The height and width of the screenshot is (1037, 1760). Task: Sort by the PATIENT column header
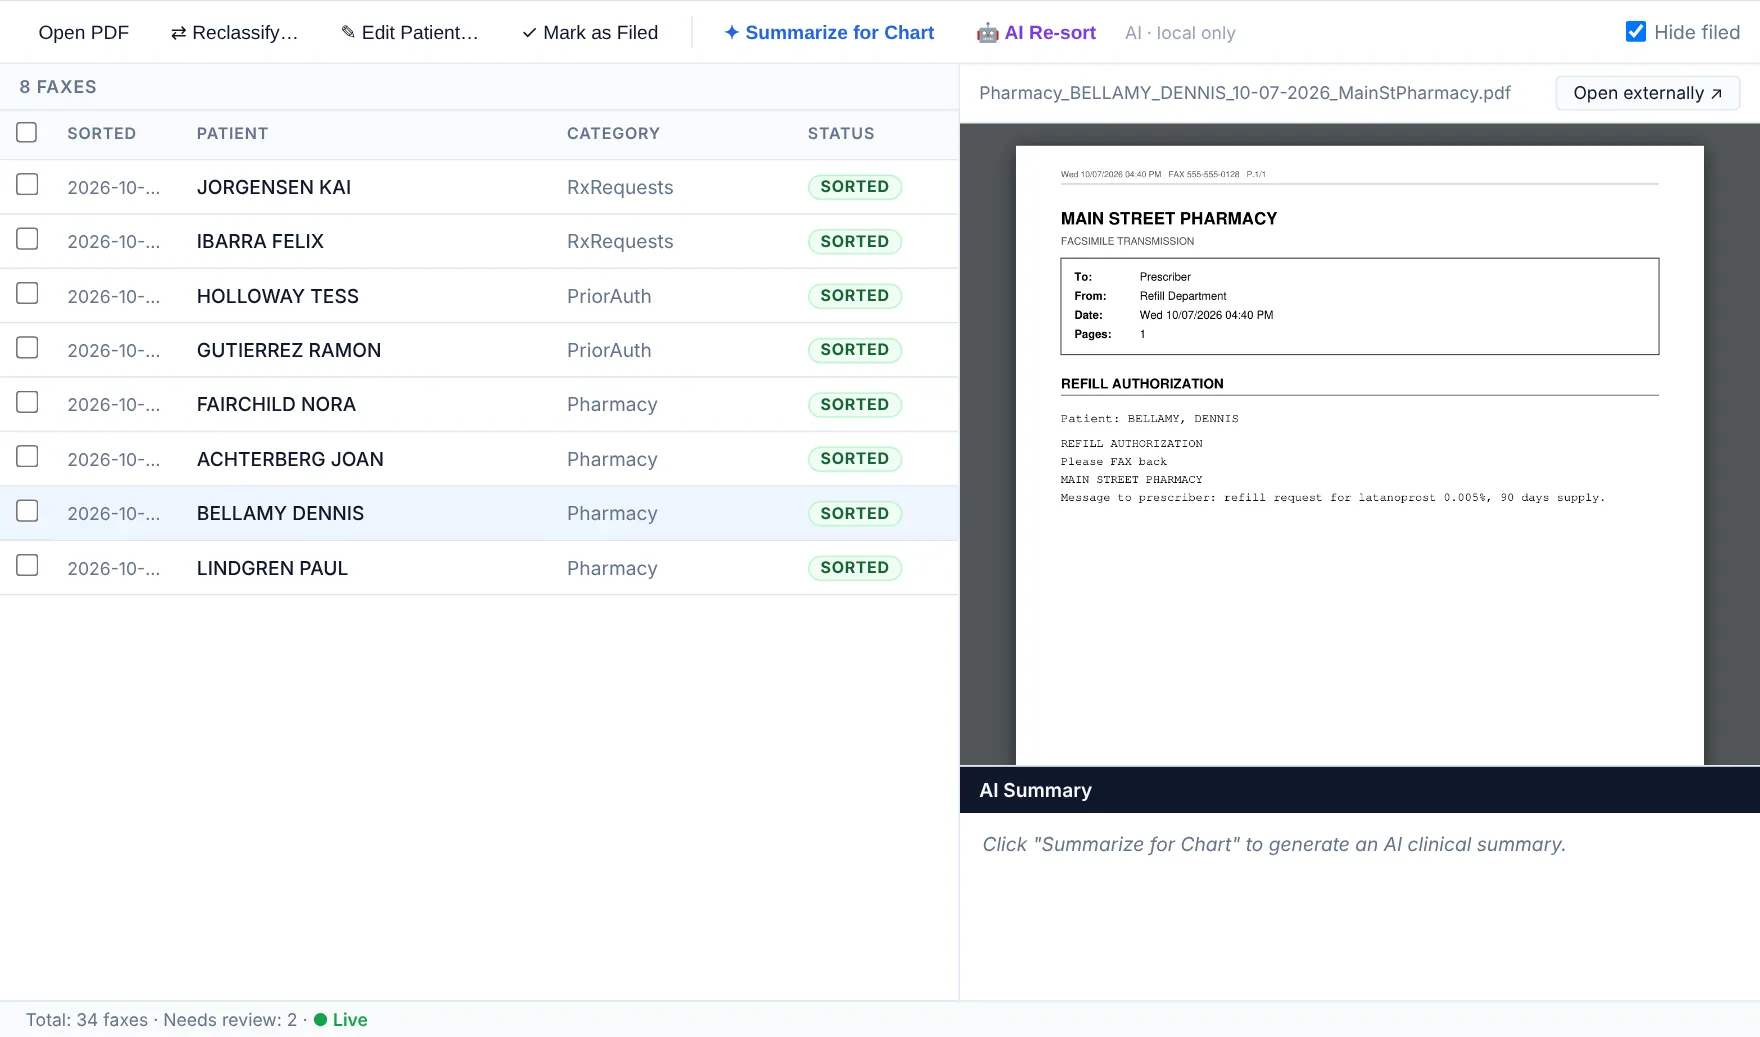pyautogui.click(x=232, y=133)
